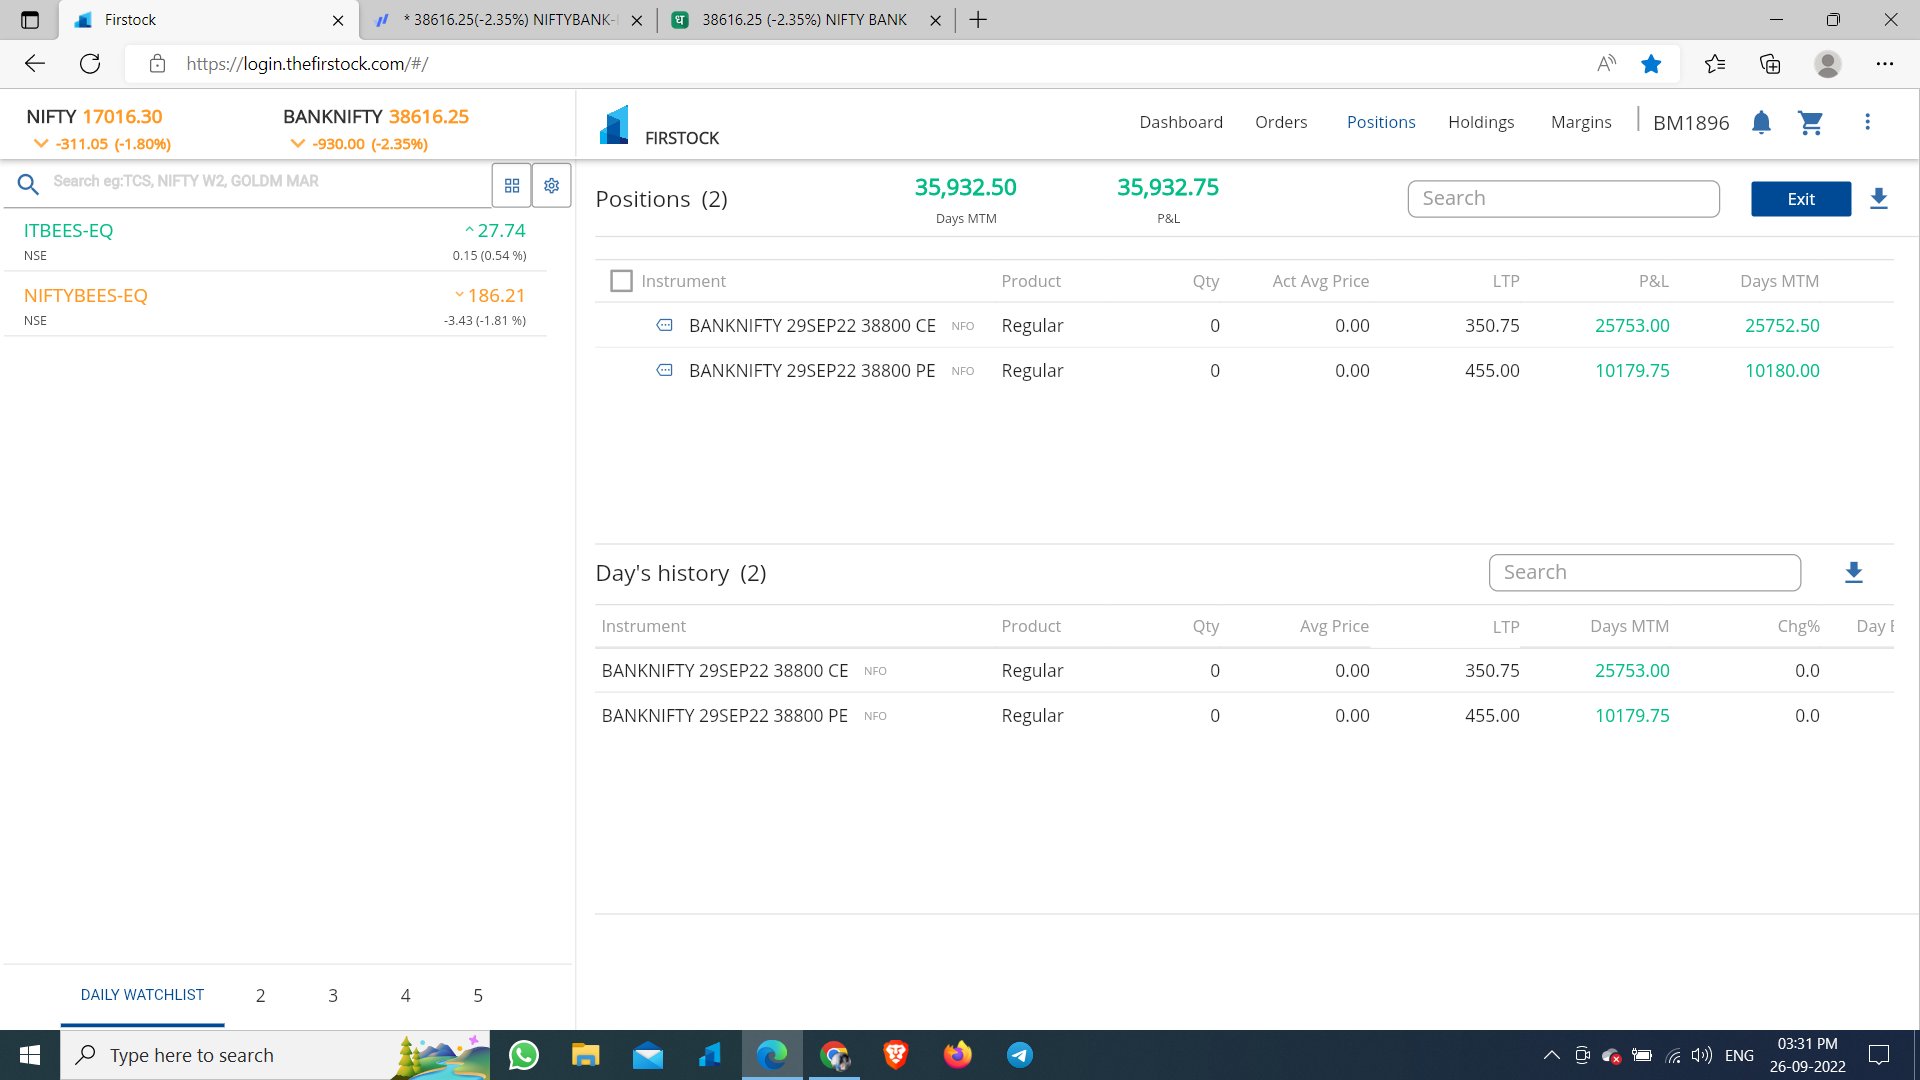Open watchlist settings gear
The image size is (1920, 1080).
(551, 185)
